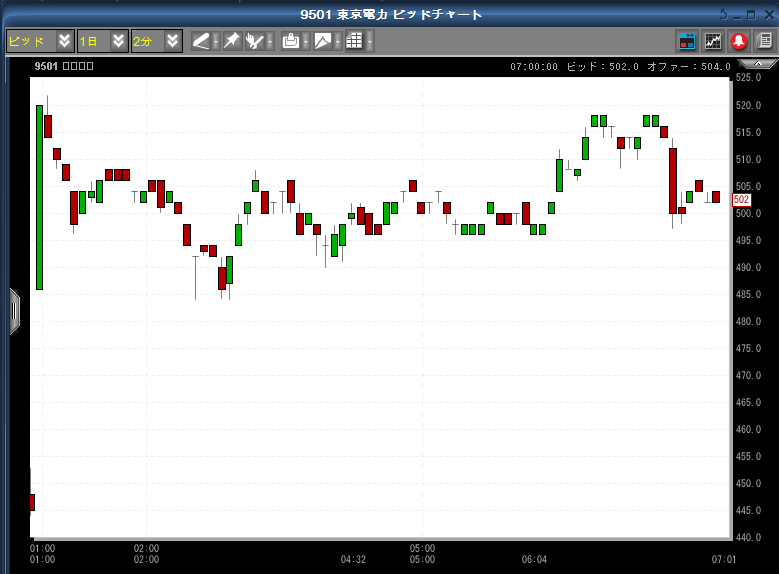Click the pushpin icon in toolbar
The height and width of the screenshot is (574, 779).
point(231,41)
